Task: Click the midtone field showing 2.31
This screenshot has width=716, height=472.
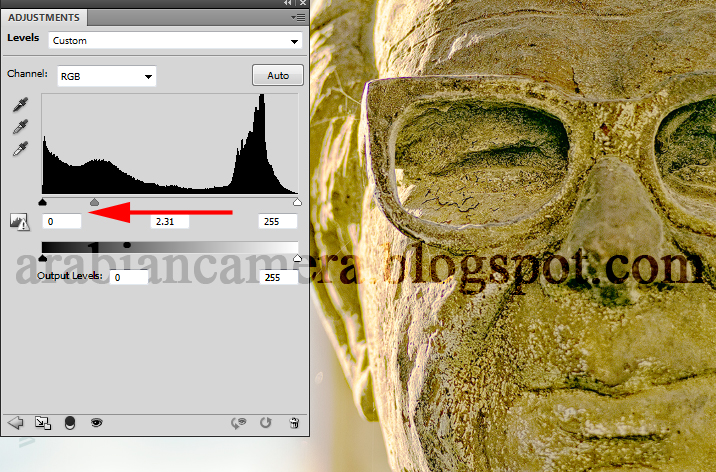Action: point(170,221)
